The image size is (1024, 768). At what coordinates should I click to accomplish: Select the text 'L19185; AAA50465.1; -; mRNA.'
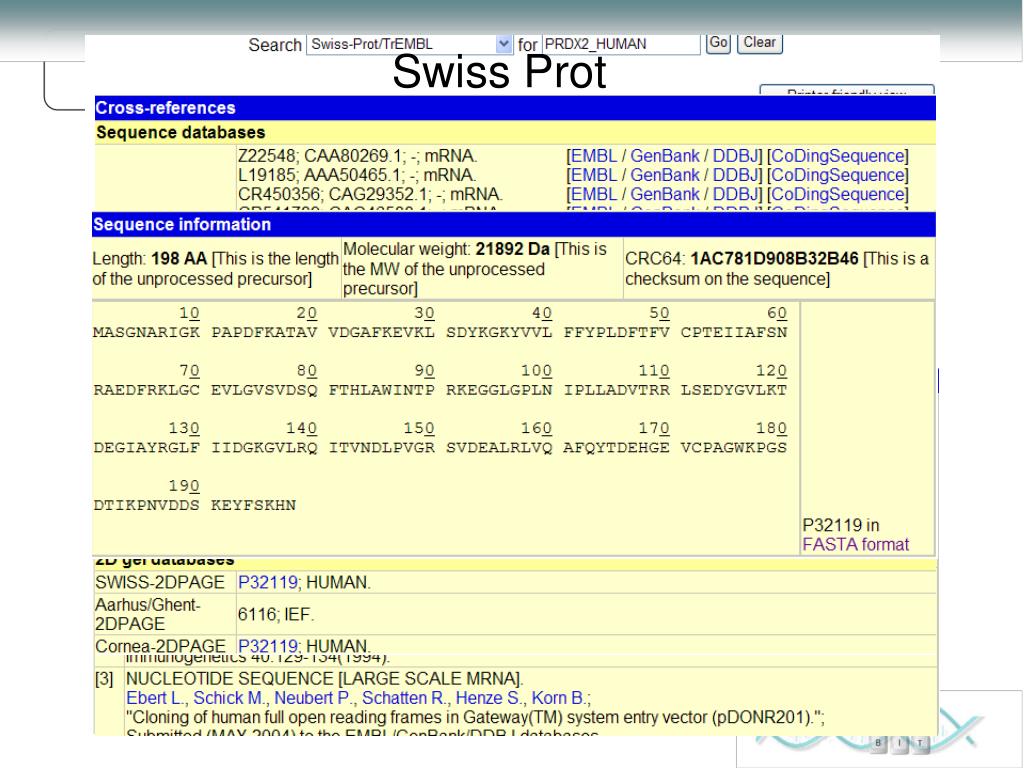click(357, 175)
